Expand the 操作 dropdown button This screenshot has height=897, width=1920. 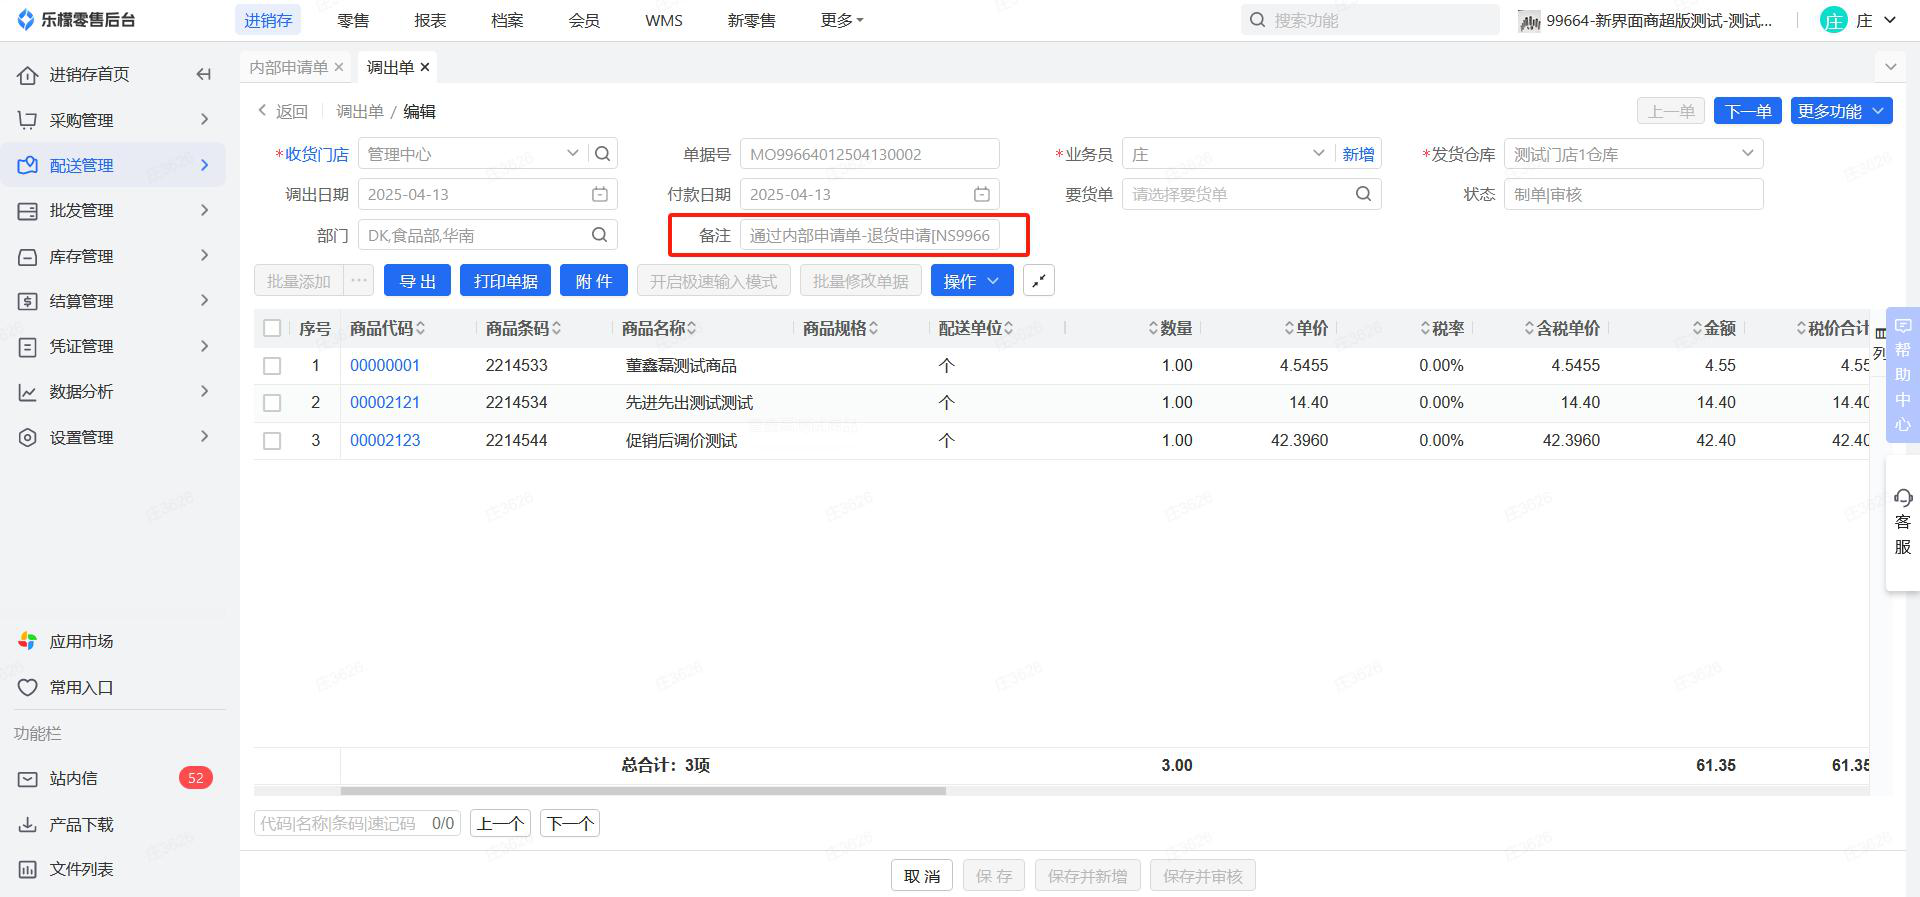971,281
